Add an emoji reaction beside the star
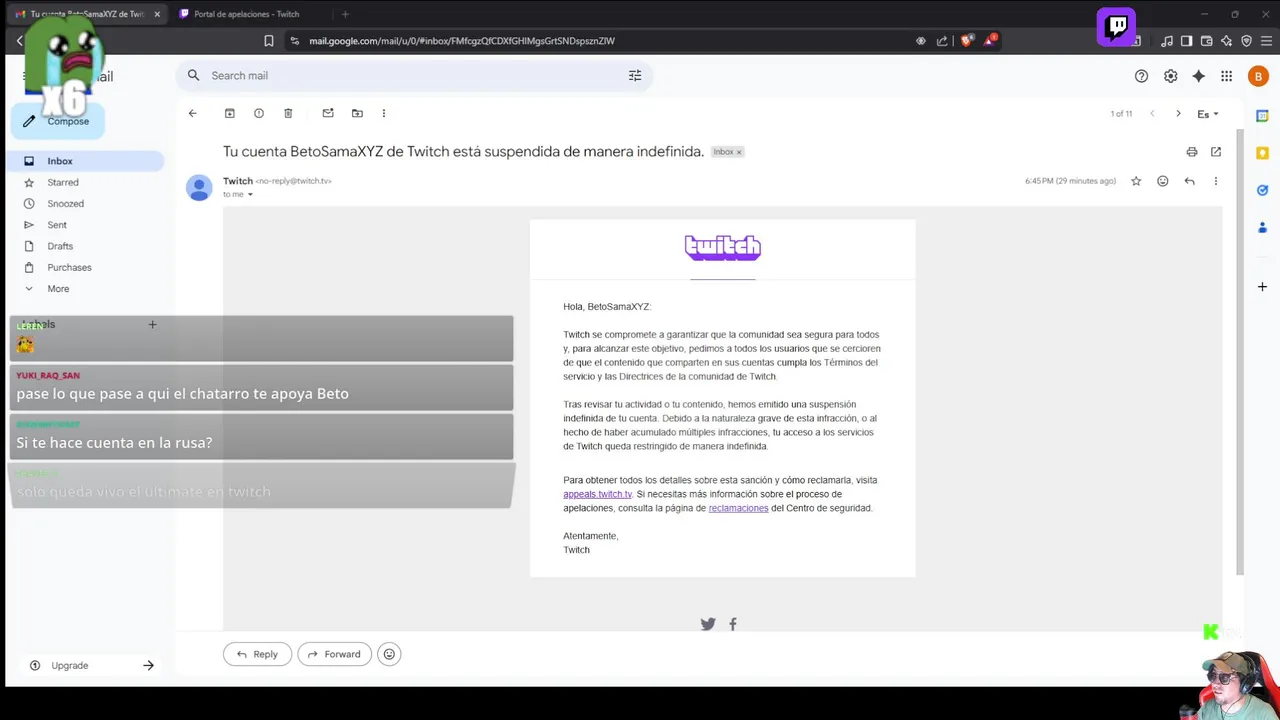This screenshot has height=720, width=1280. (1162, 181)
